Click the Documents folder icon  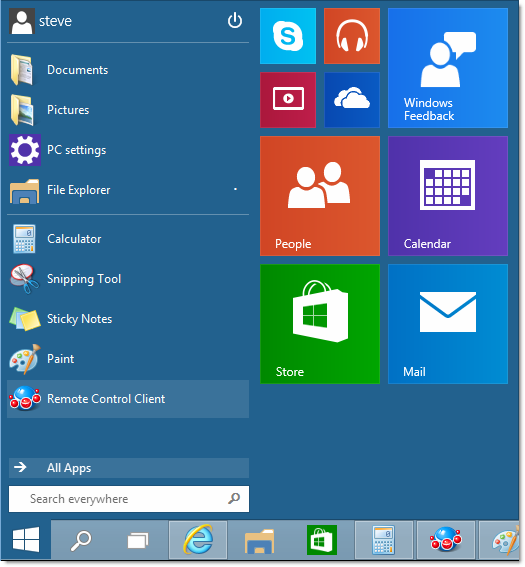tap(22, 69)
